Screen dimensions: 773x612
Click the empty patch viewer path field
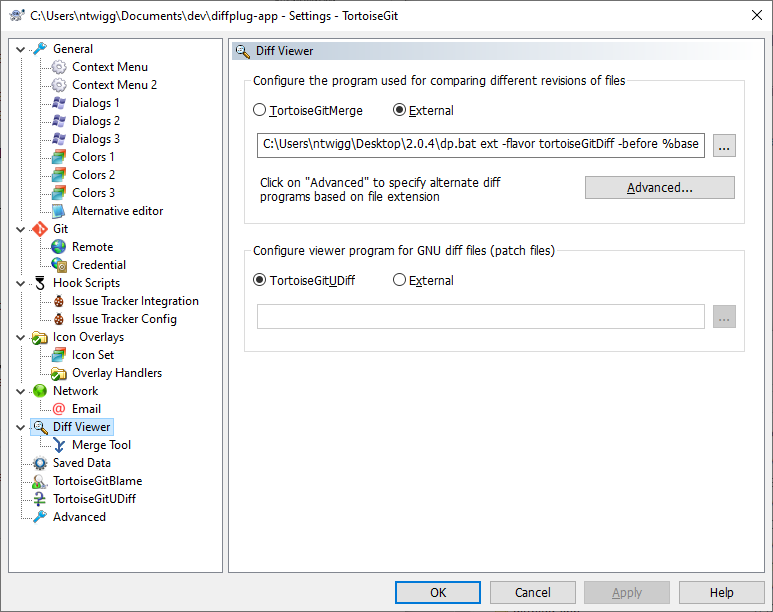(481, 316)
